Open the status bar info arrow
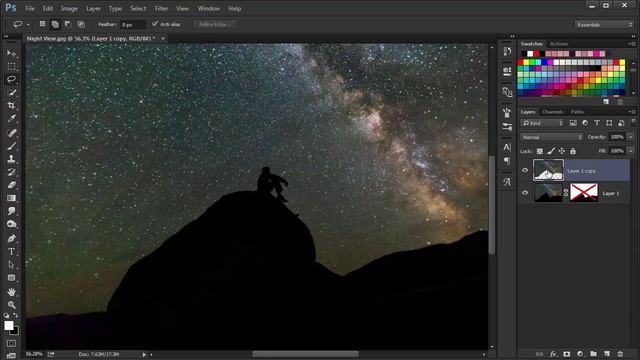This screenshot has height=360, width=640. click(144, 354)
